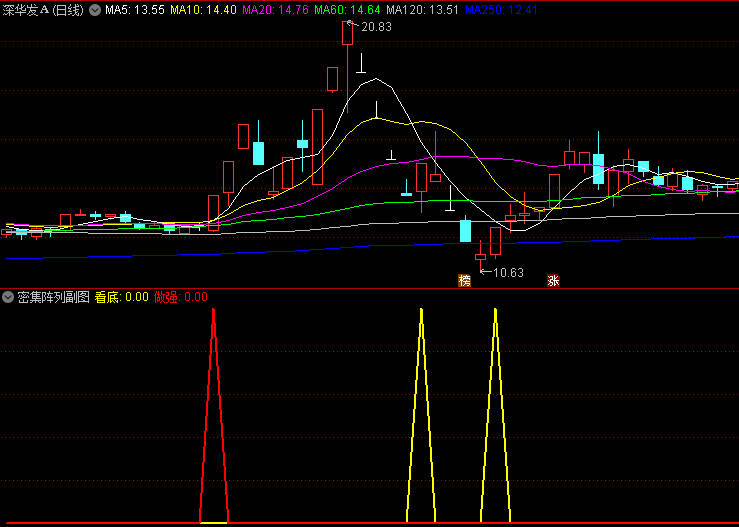
Task: Click the 看底 indicator value label
Action: coord(121,297)
